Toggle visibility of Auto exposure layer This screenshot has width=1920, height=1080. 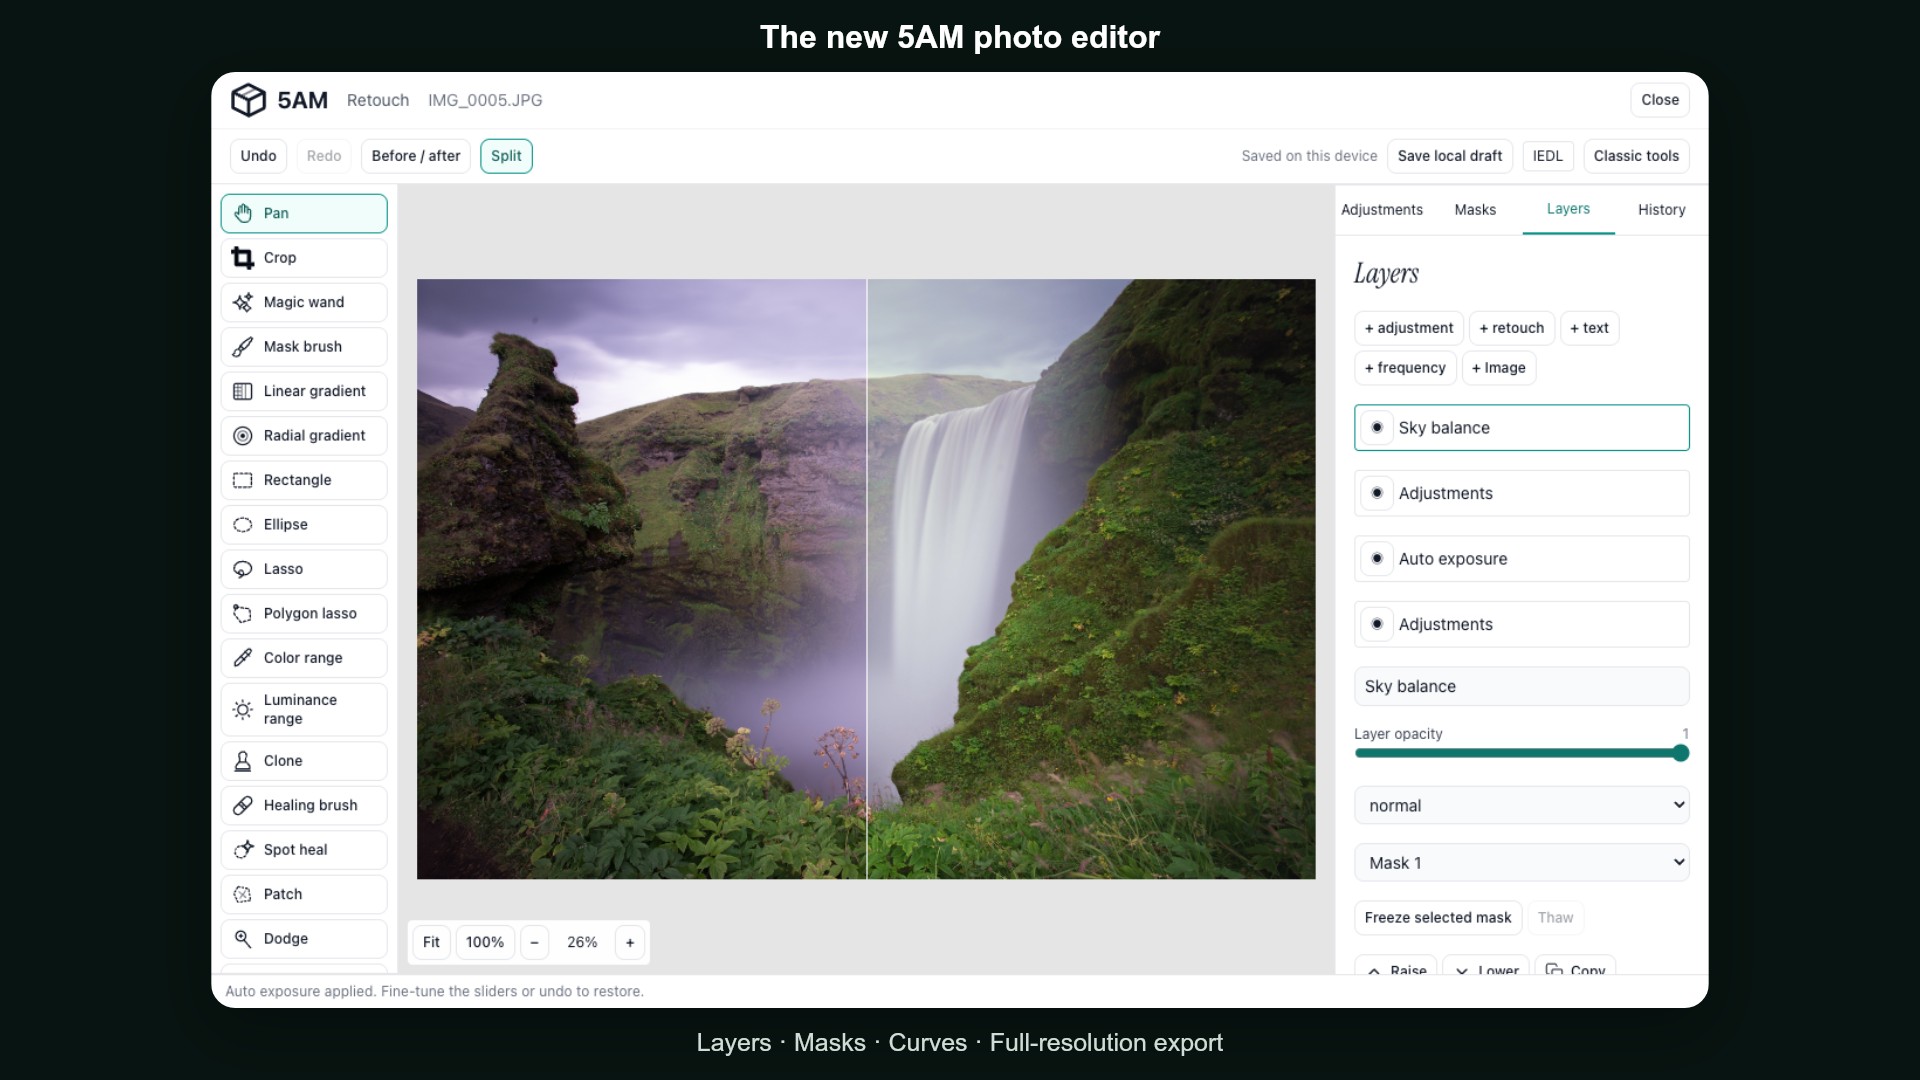pos(1377,559)
